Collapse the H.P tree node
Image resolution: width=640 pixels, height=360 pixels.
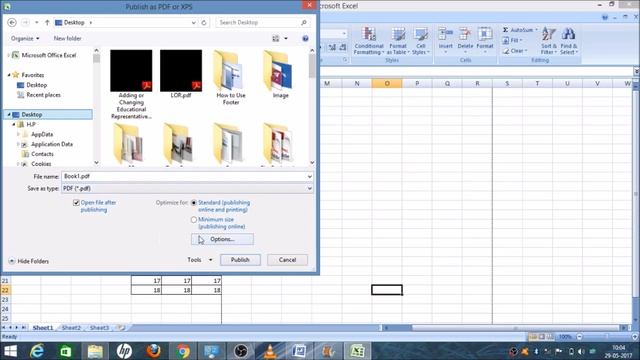tap(14, 124)
